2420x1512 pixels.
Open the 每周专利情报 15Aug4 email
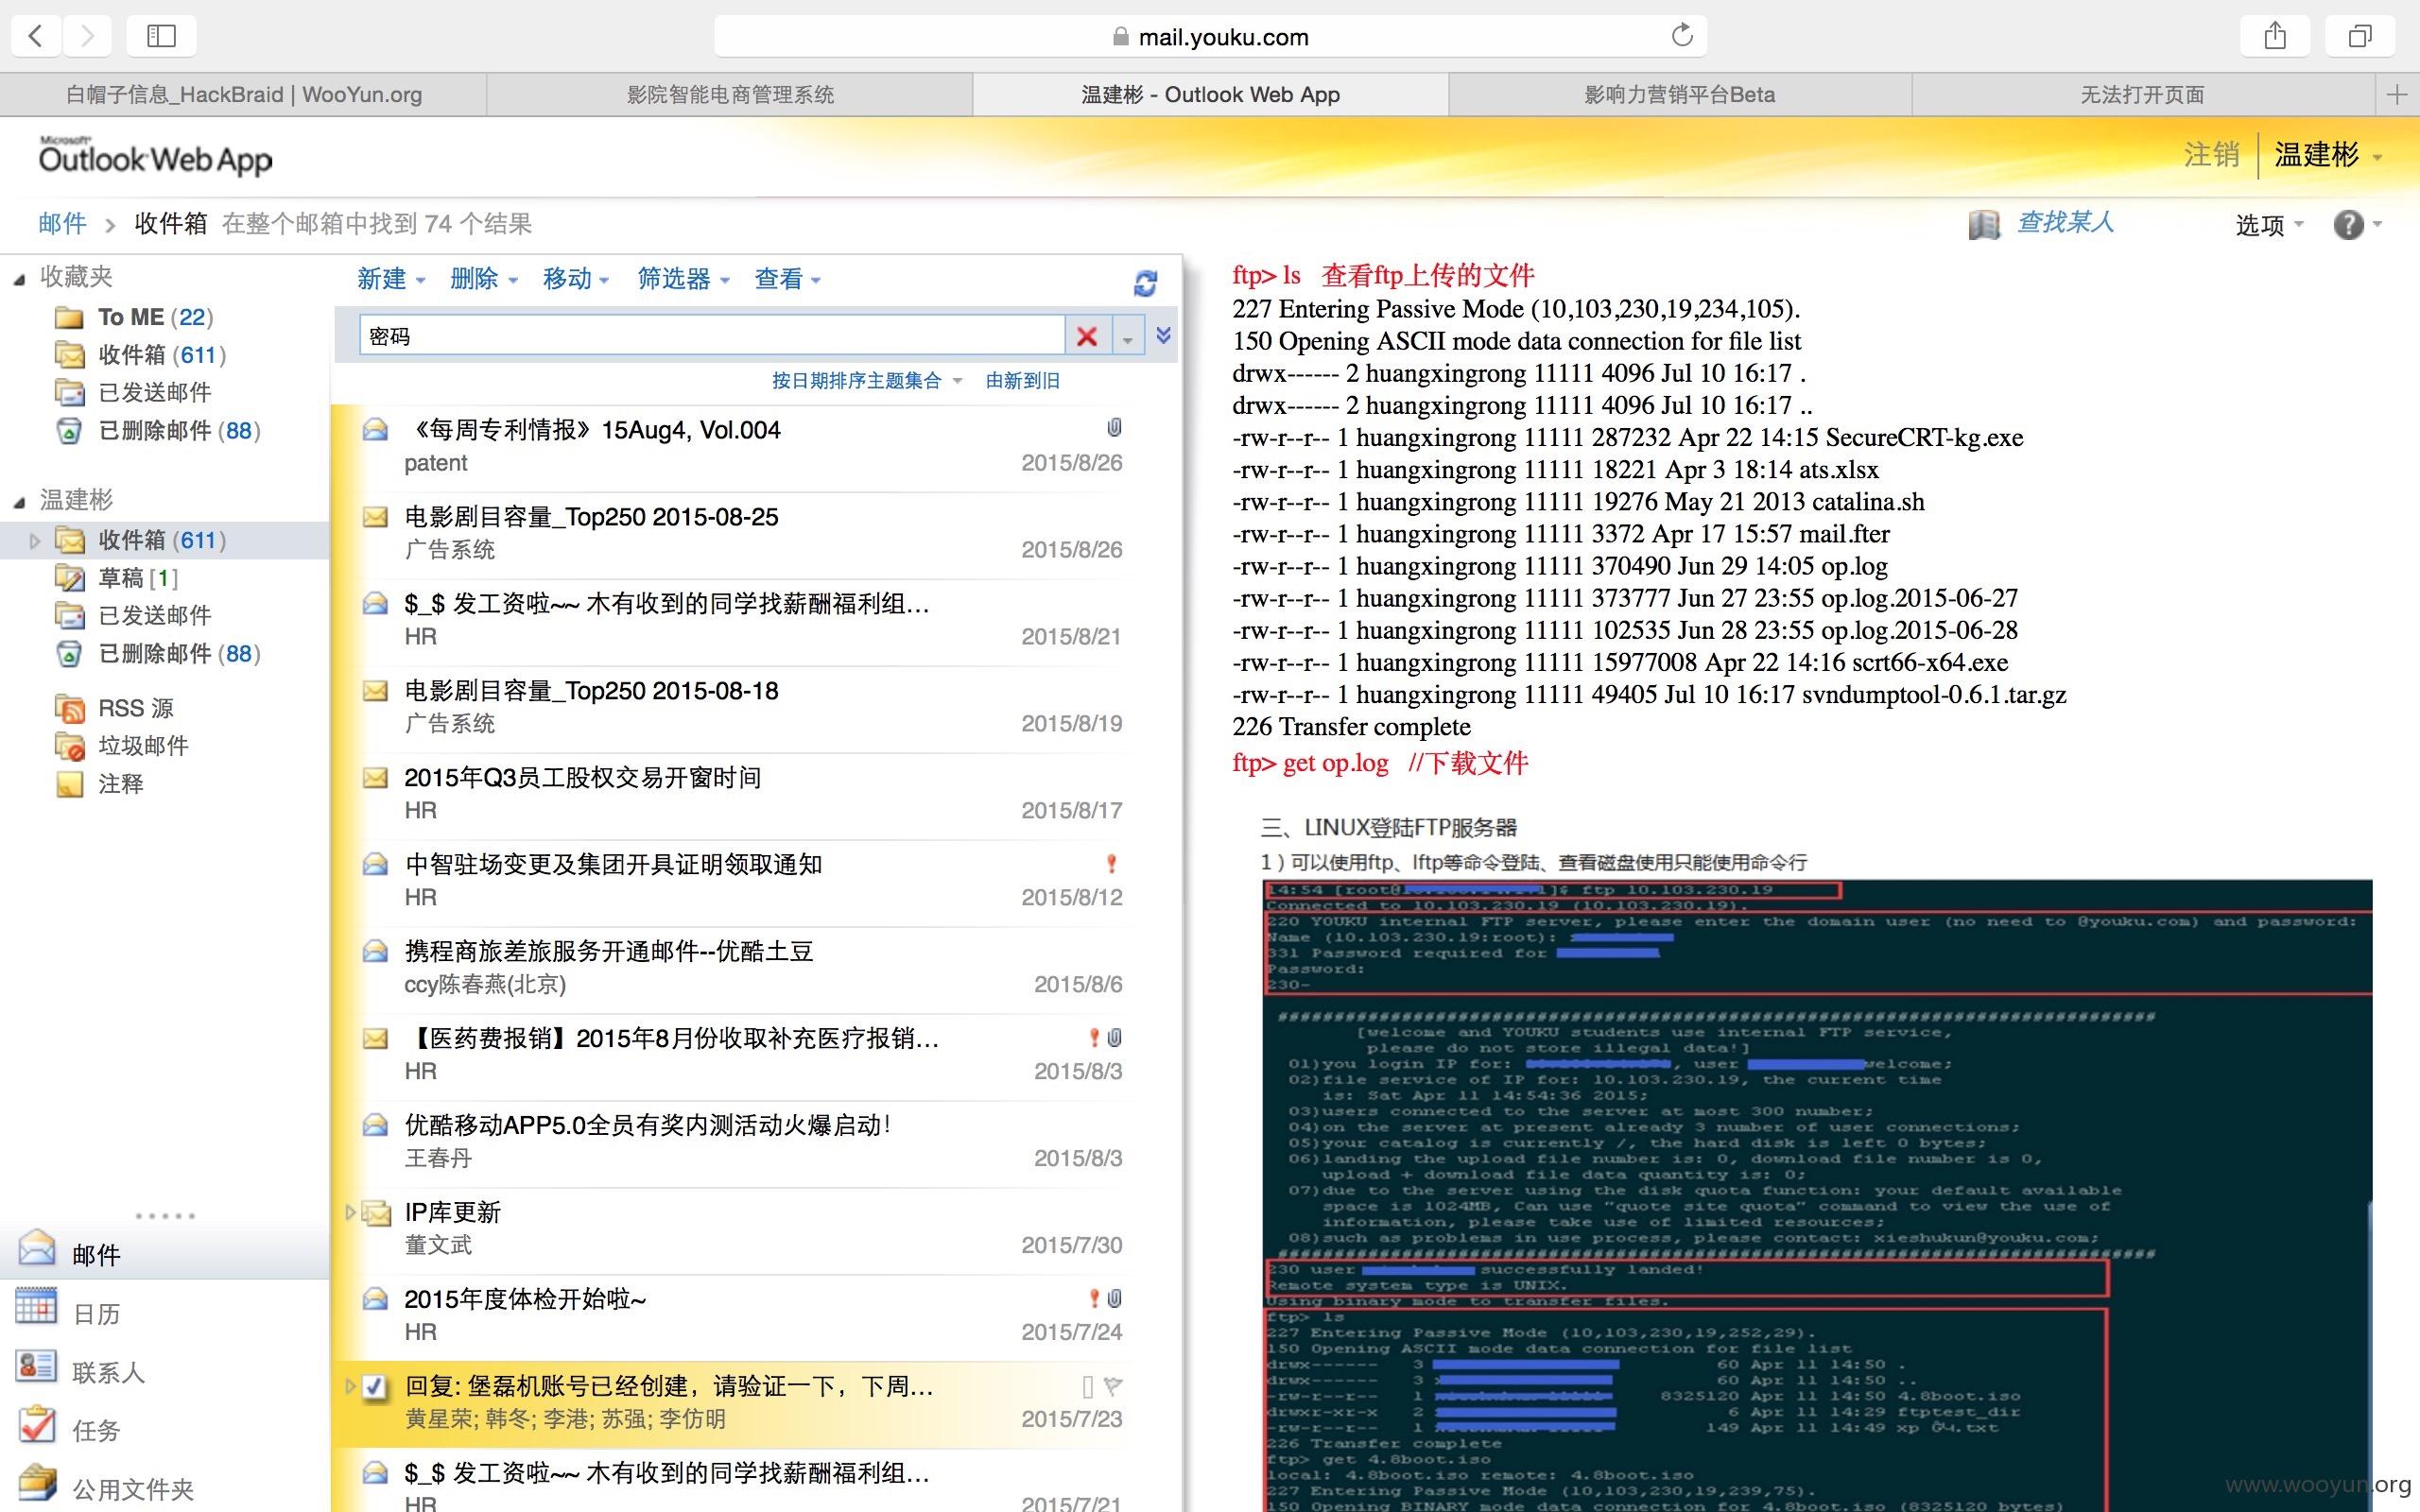(x=742, y=446)
